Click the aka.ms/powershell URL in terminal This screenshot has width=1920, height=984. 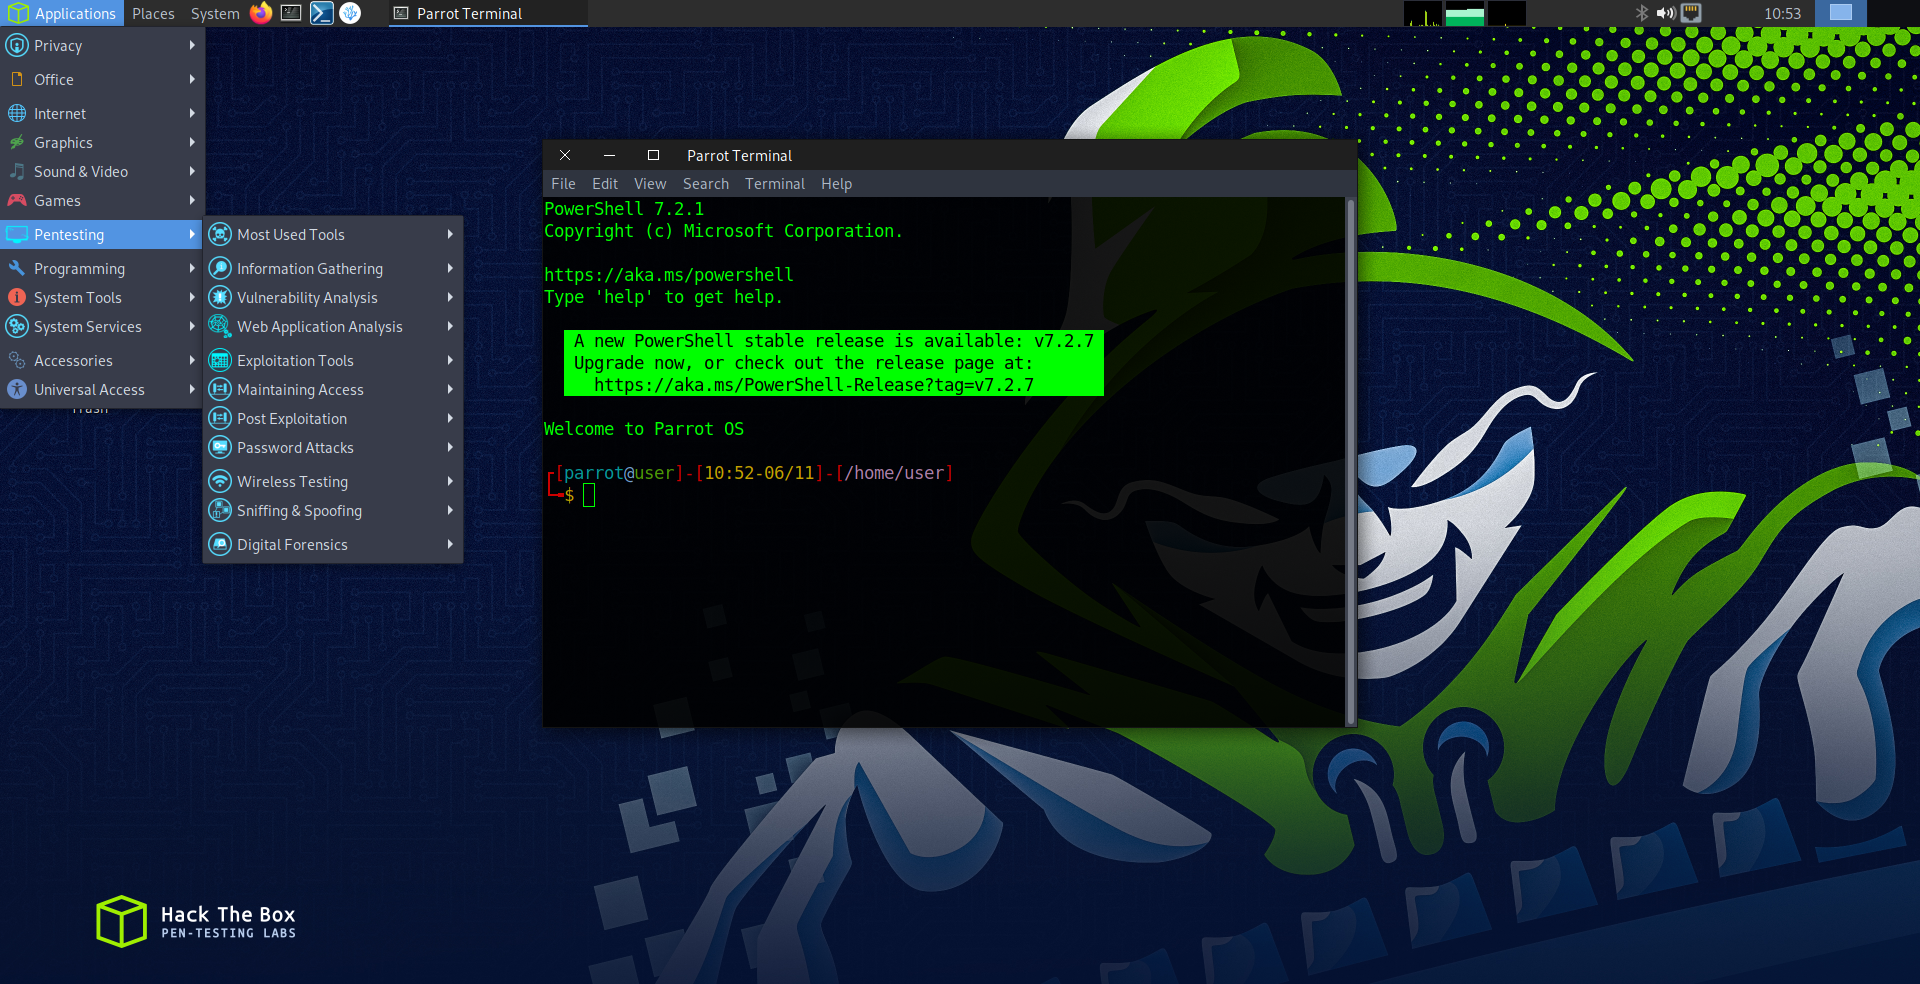668,275
